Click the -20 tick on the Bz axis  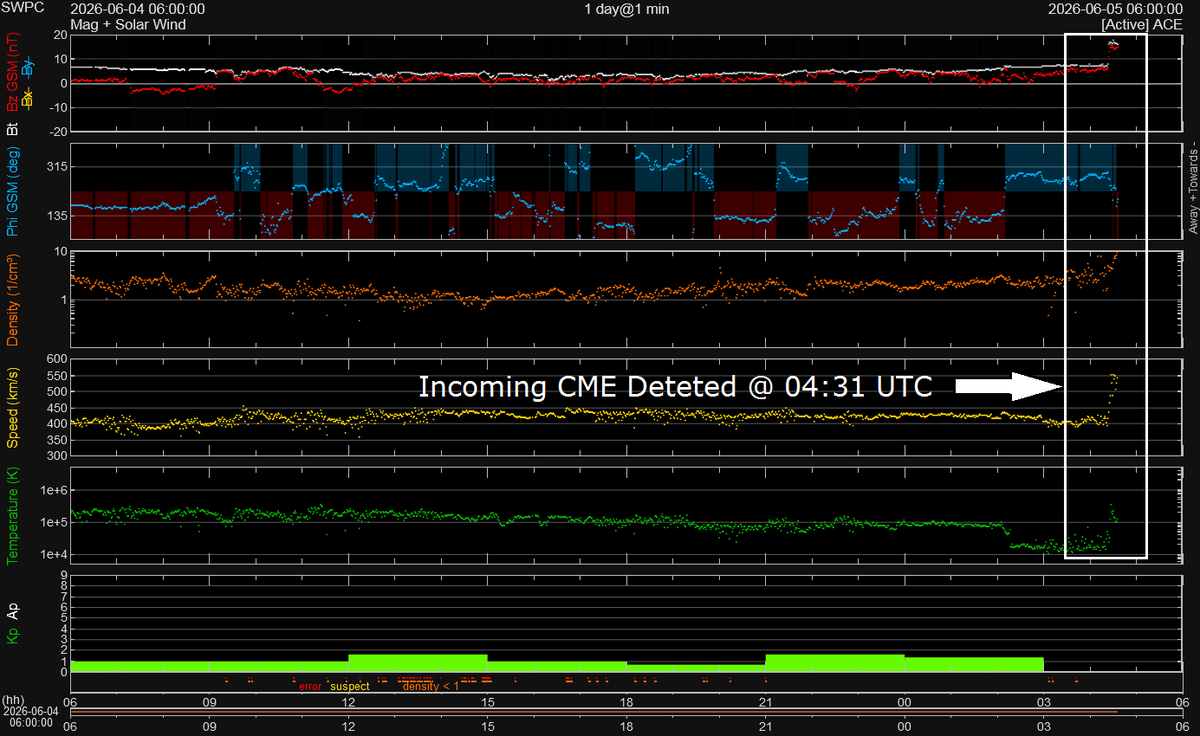57,131
